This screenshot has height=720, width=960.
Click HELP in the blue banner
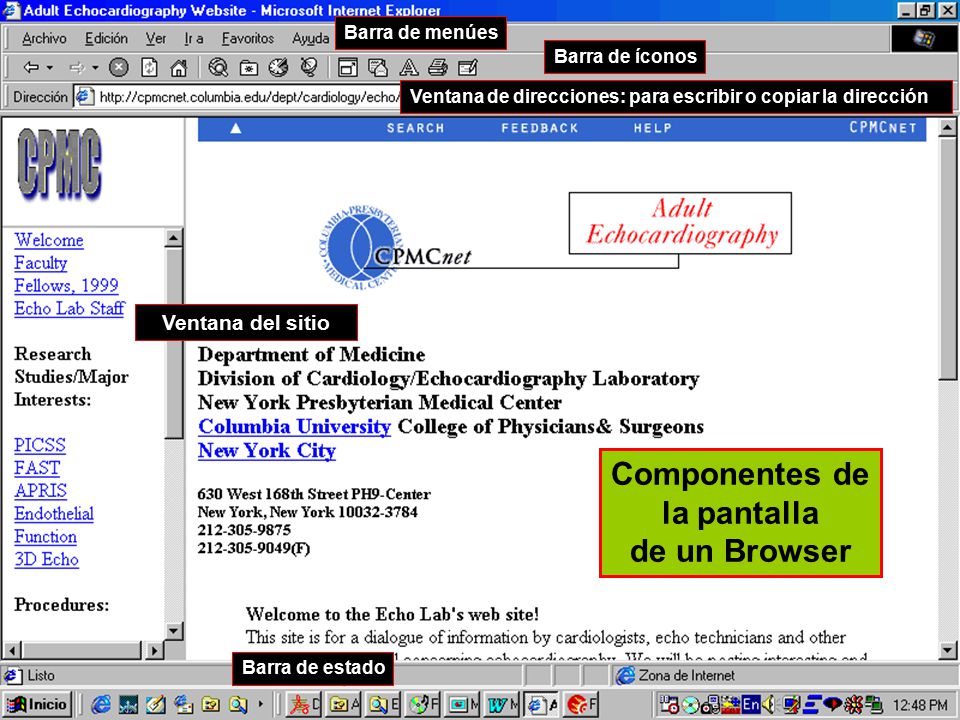(653, 129)
